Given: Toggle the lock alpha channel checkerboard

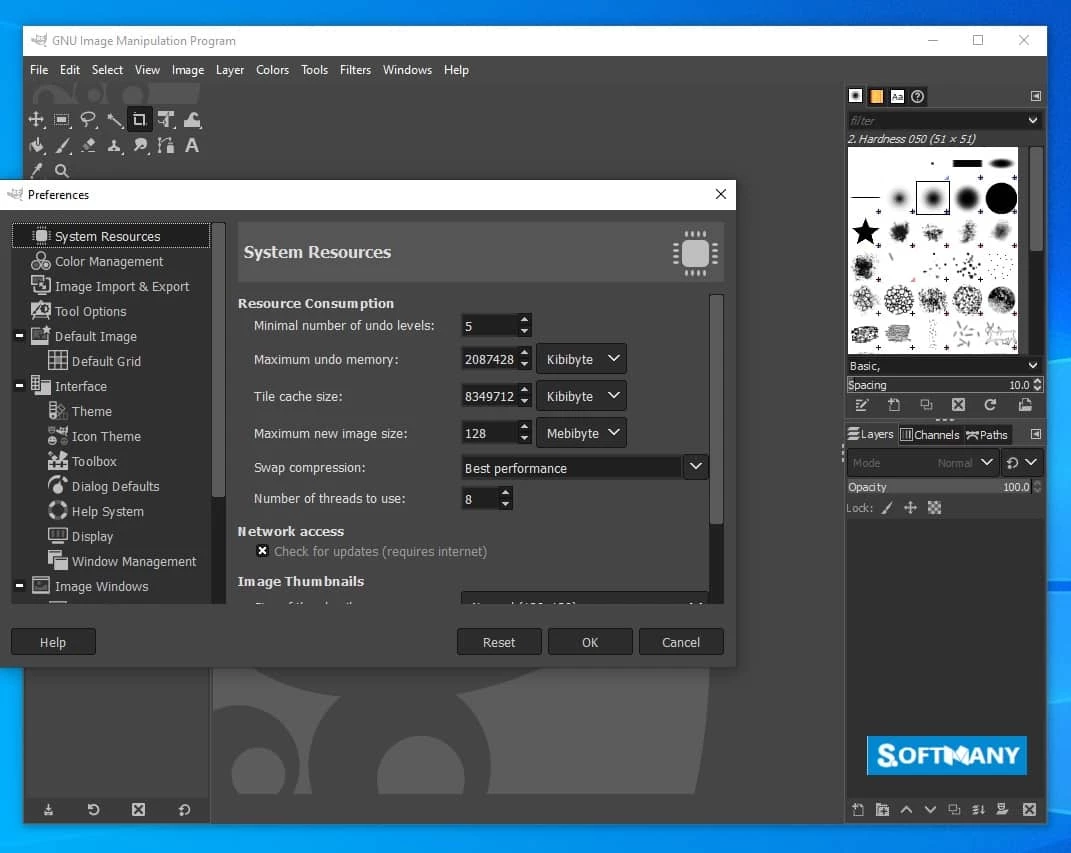Looking at the screenshot, I should click(935, 508).
